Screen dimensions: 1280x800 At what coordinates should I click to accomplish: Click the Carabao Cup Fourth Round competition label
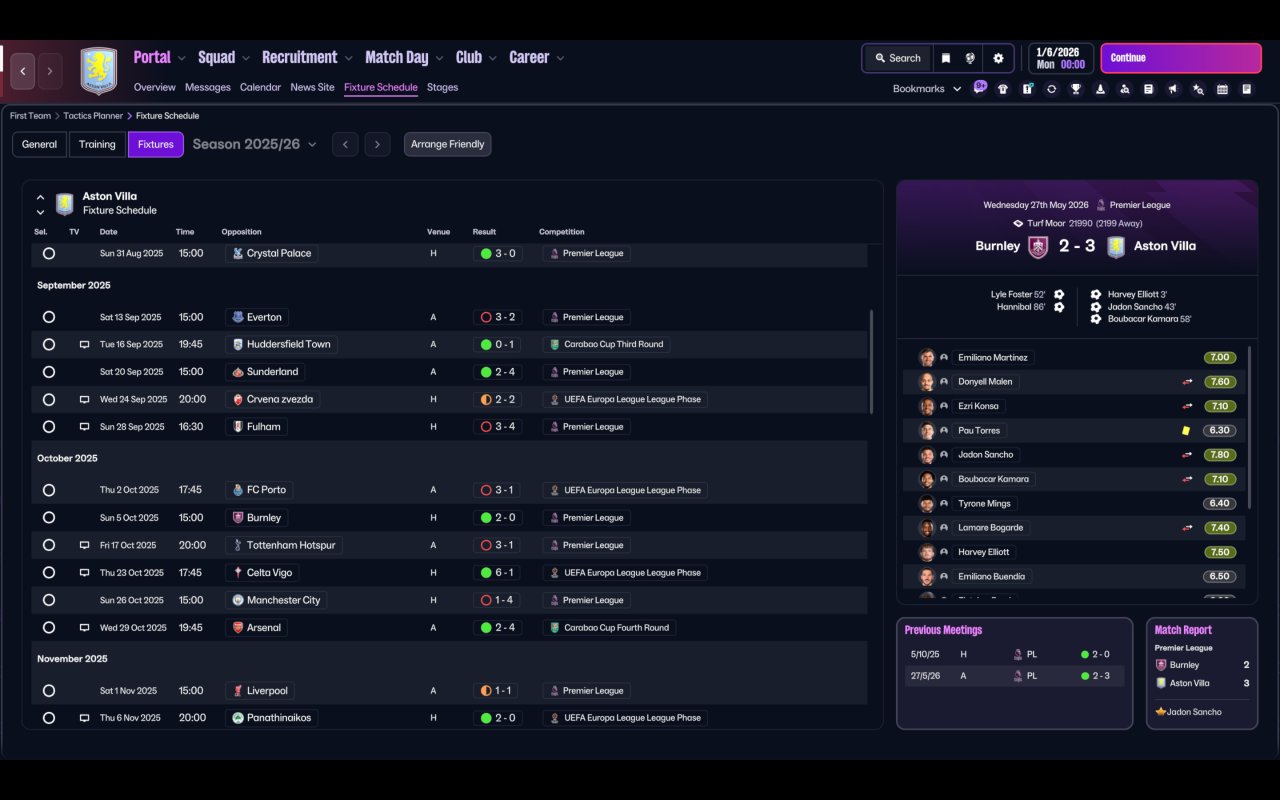610,628
